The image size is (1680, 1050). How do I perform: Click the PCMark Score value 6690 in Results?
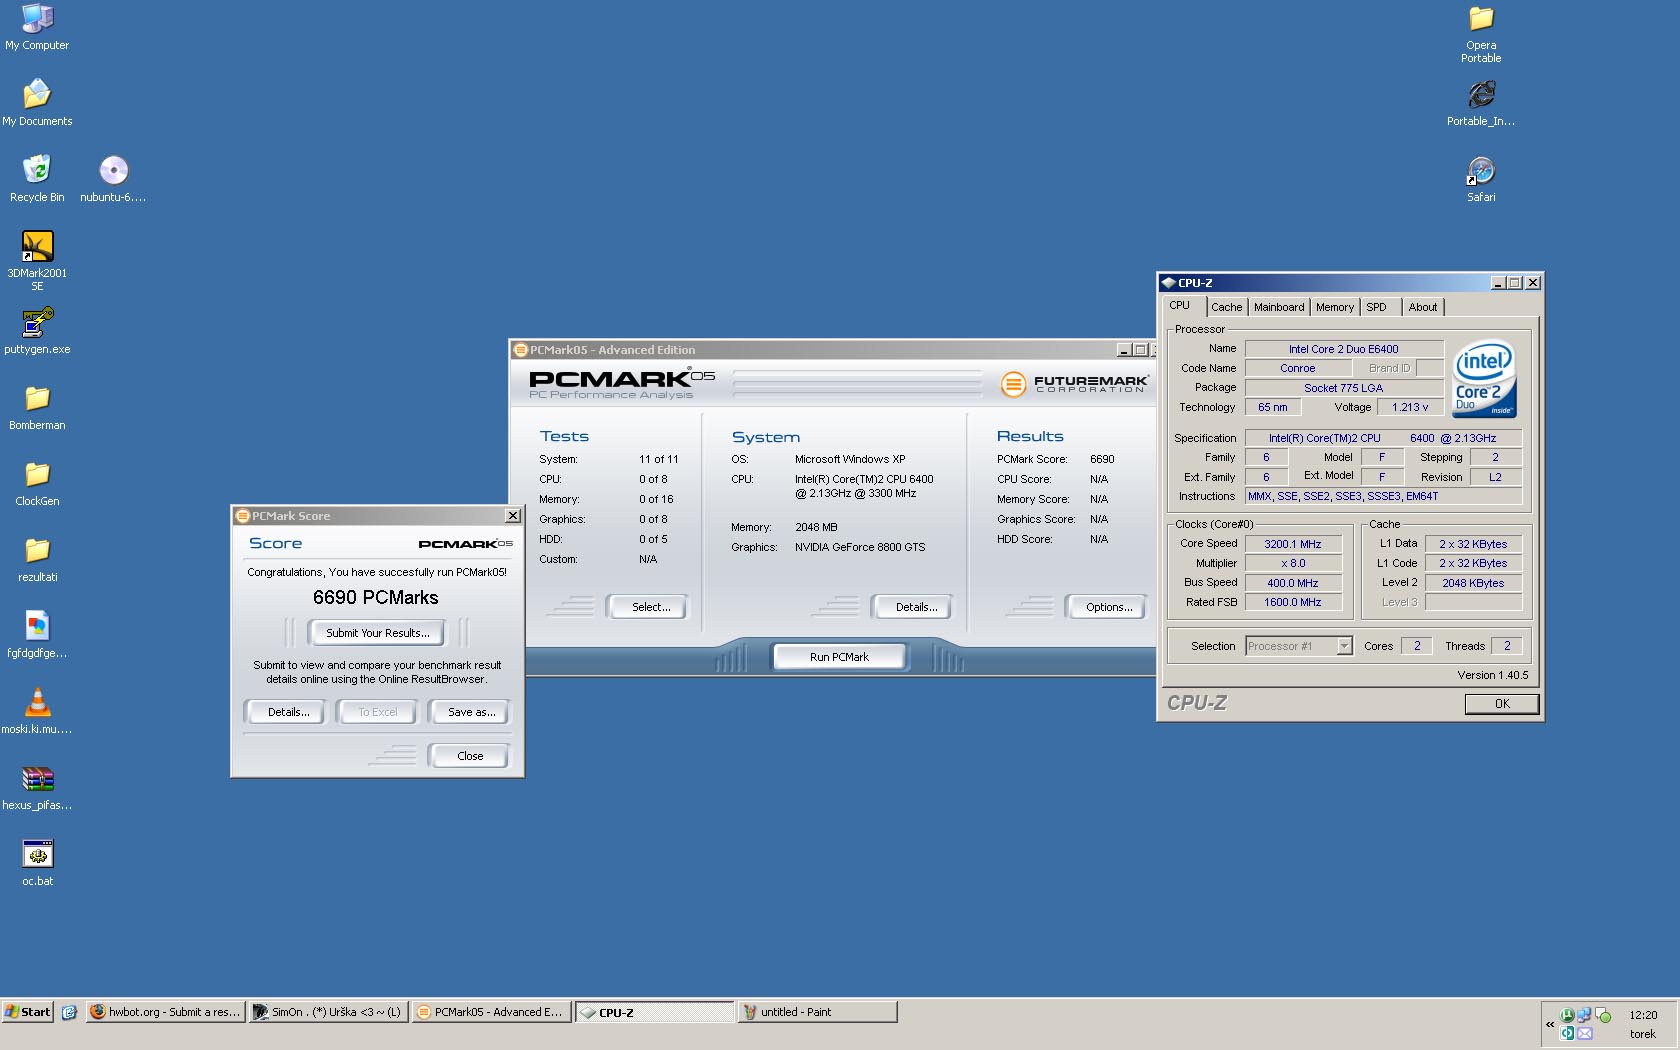tap(1102, 459)
